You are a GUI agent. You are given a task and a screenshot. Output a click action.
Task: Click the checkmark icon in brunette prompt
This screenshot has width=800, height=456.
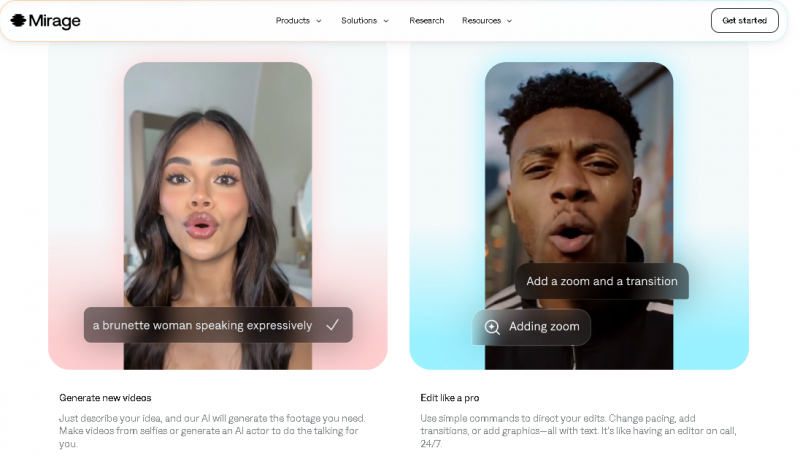pyautogui.click(x=333, y=325)
